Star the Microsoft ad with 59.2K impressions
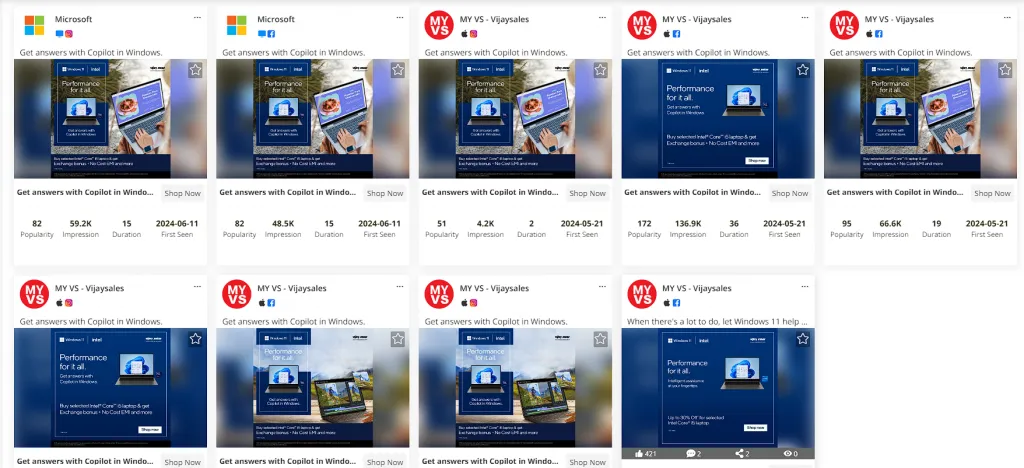The image size is (1024, 468). click(x=195, y=70)
